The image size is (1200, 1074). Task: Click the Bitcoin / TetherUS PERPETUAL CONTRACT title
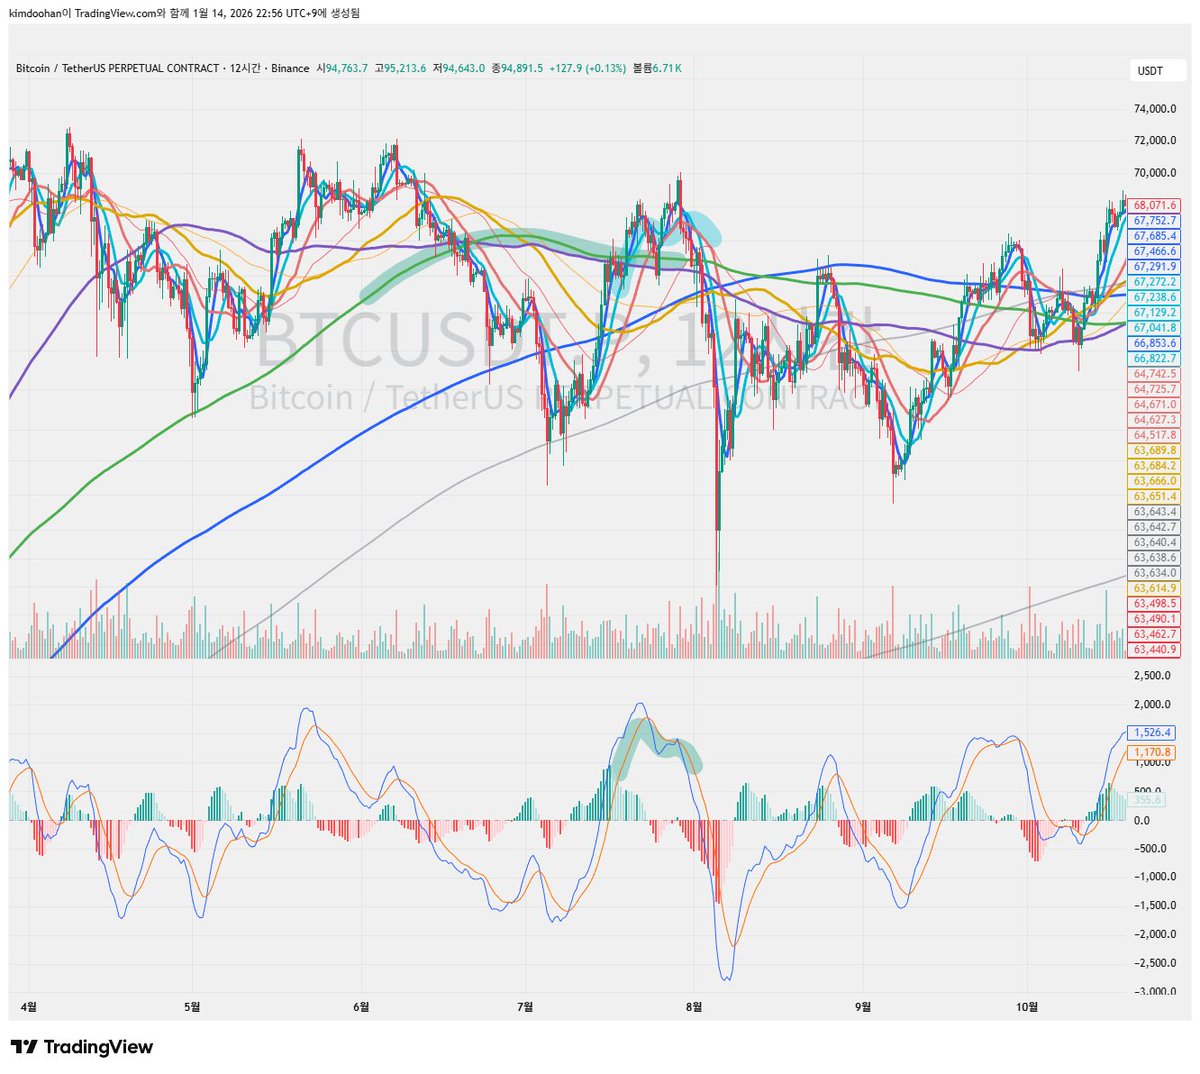click(x=117, y=68)
